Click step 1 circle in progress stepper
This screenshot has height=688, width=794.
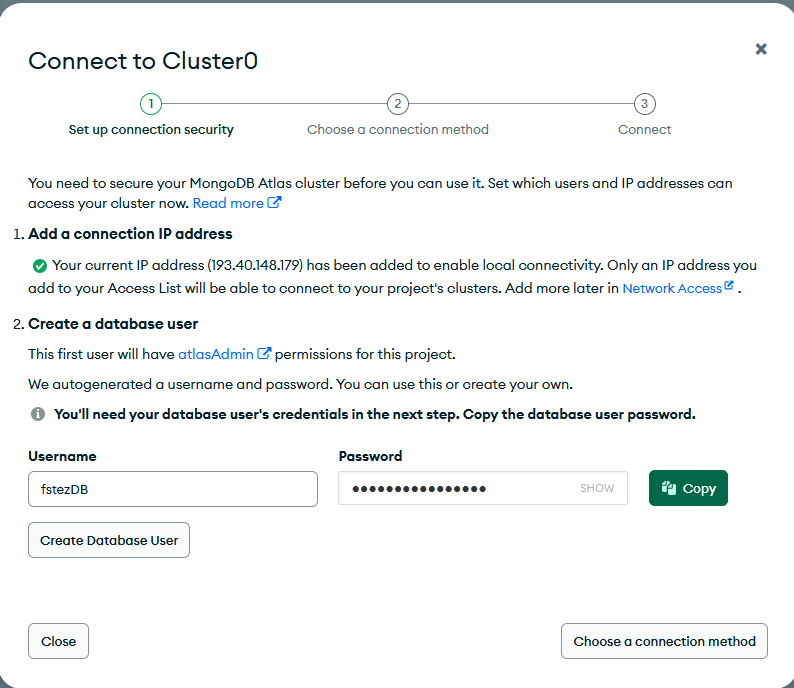click(151, 104)
